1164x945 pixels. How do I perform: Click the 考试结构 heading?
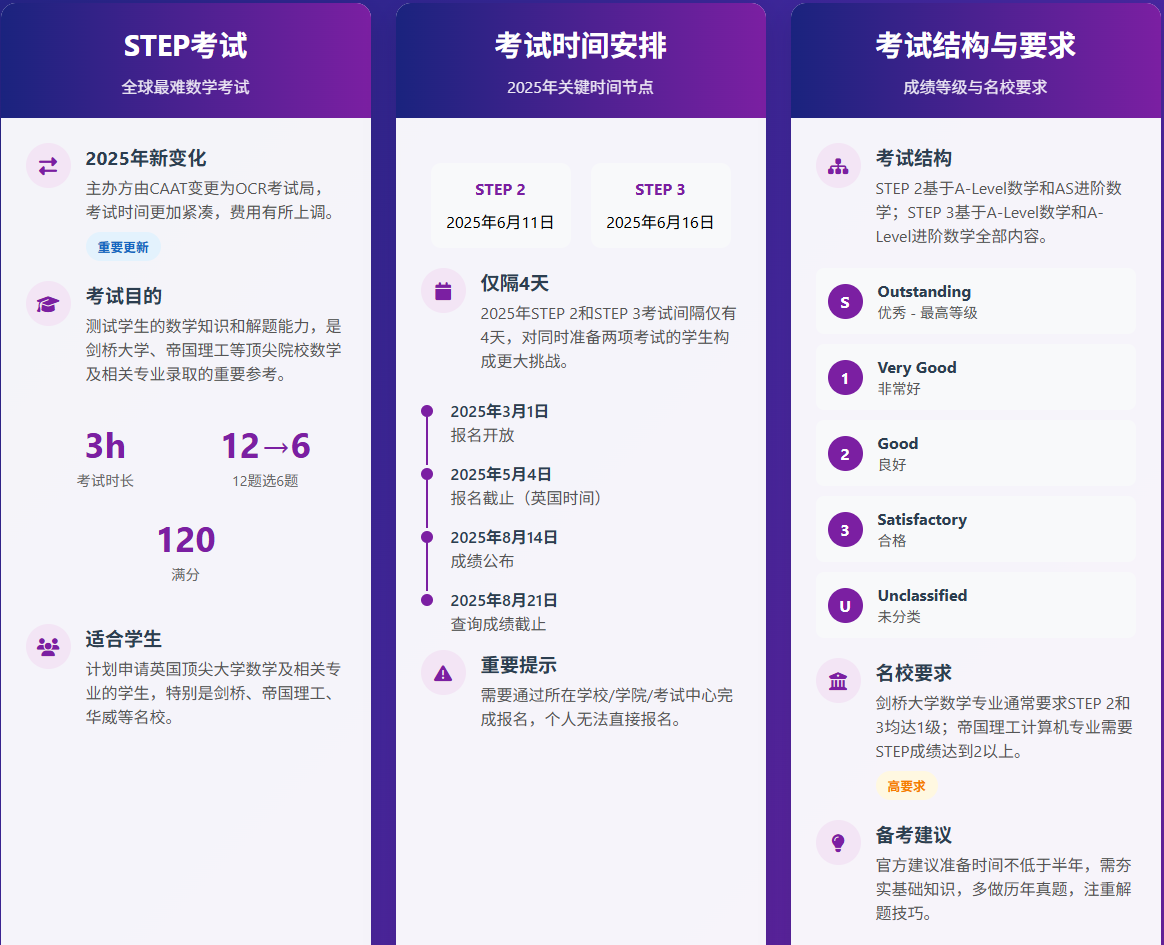(914, 158)
